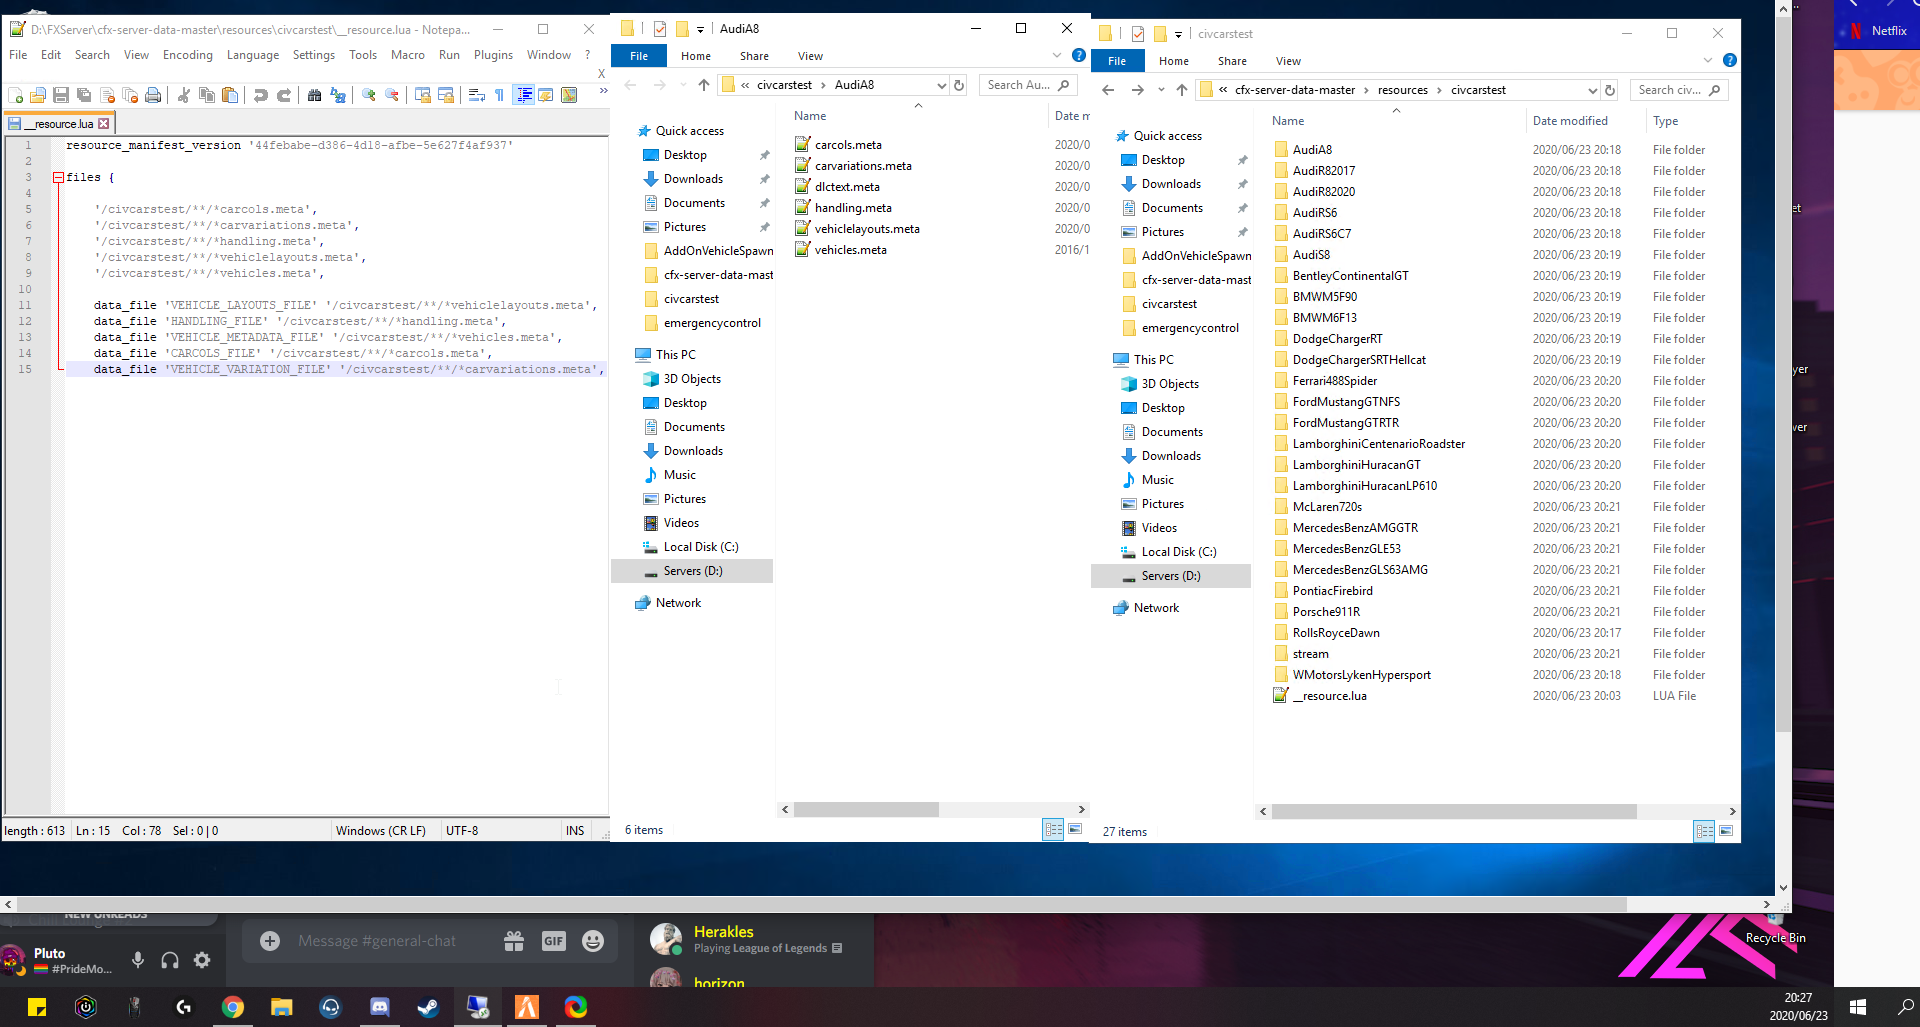The image size is (1920, 1027).
Task: Toggle synchronize horizontal scrolling
Action: pos(446,95)
